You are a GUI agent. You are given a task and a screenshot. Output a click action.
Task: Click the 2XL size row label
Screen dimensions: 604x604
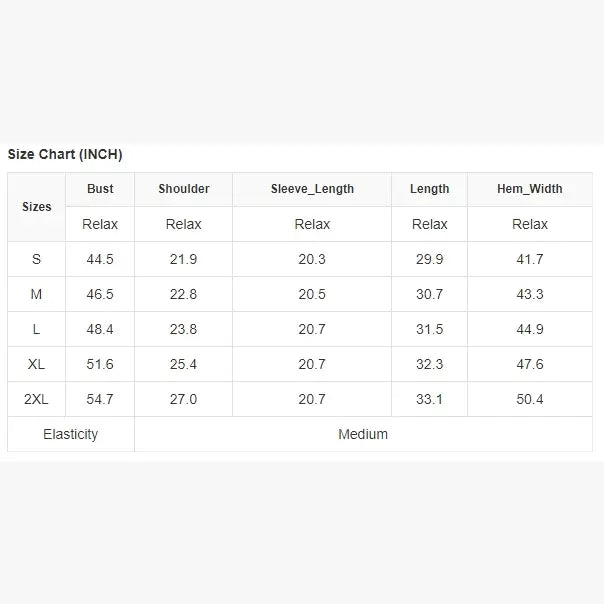[36, 399]
